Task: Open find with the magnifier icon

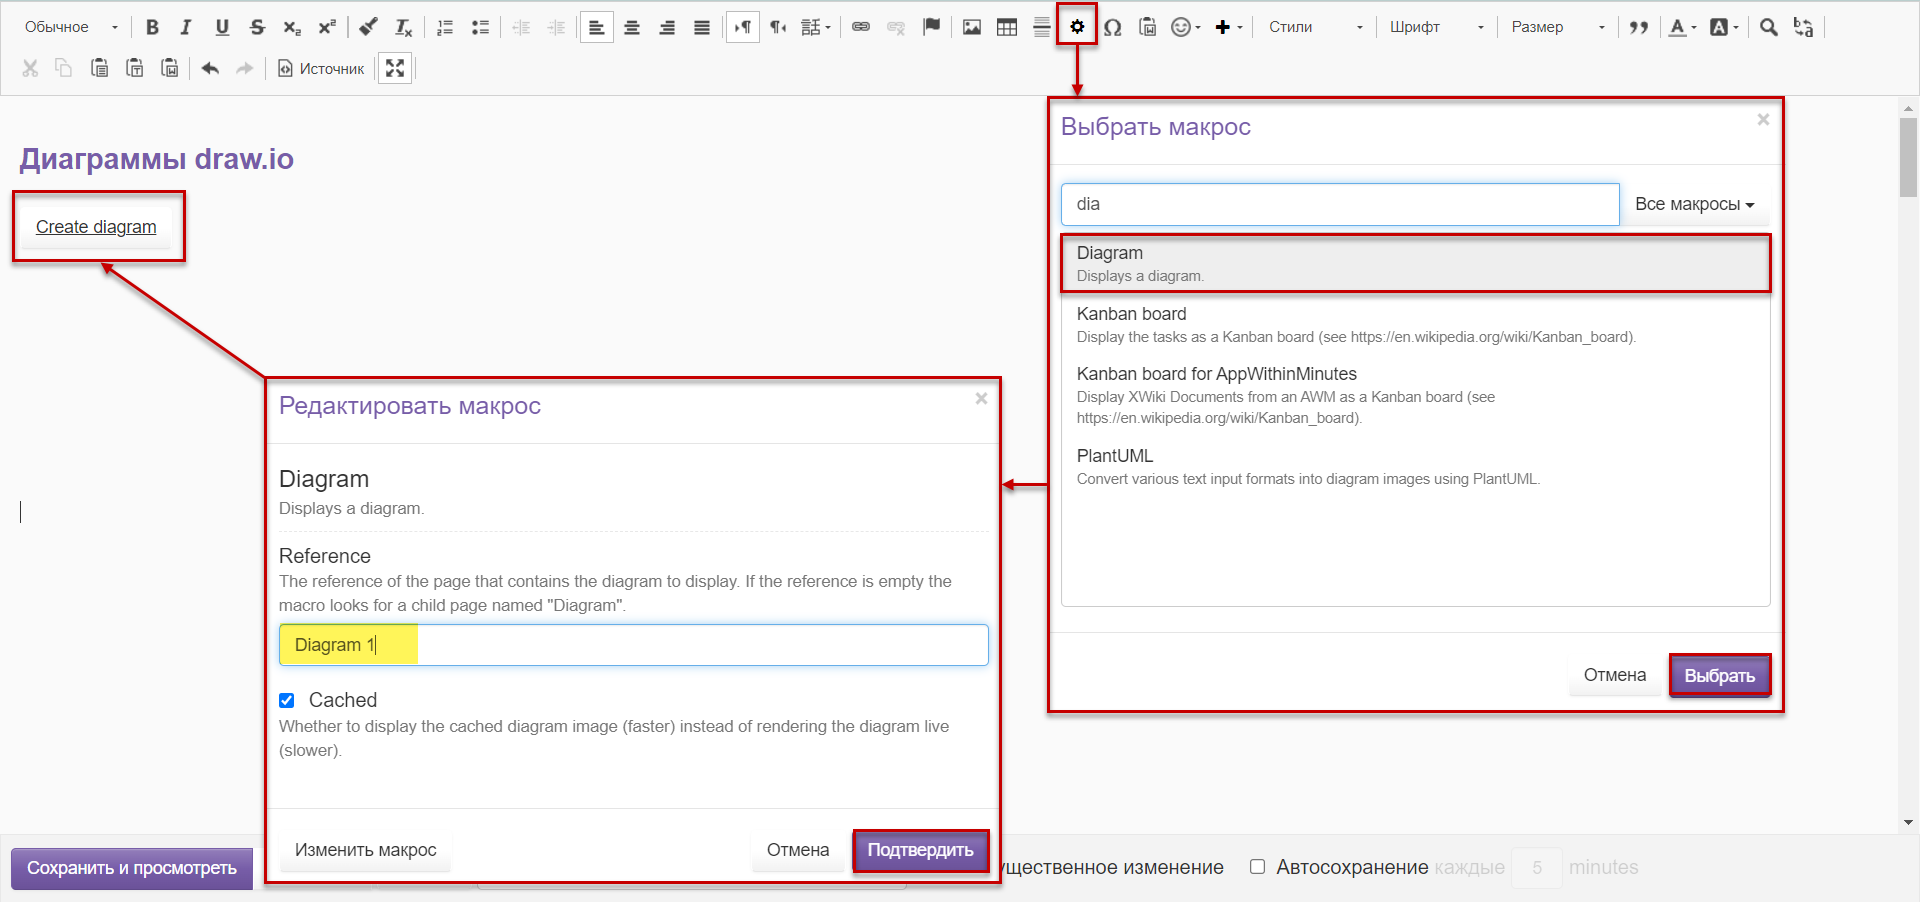Action: 1768,27
